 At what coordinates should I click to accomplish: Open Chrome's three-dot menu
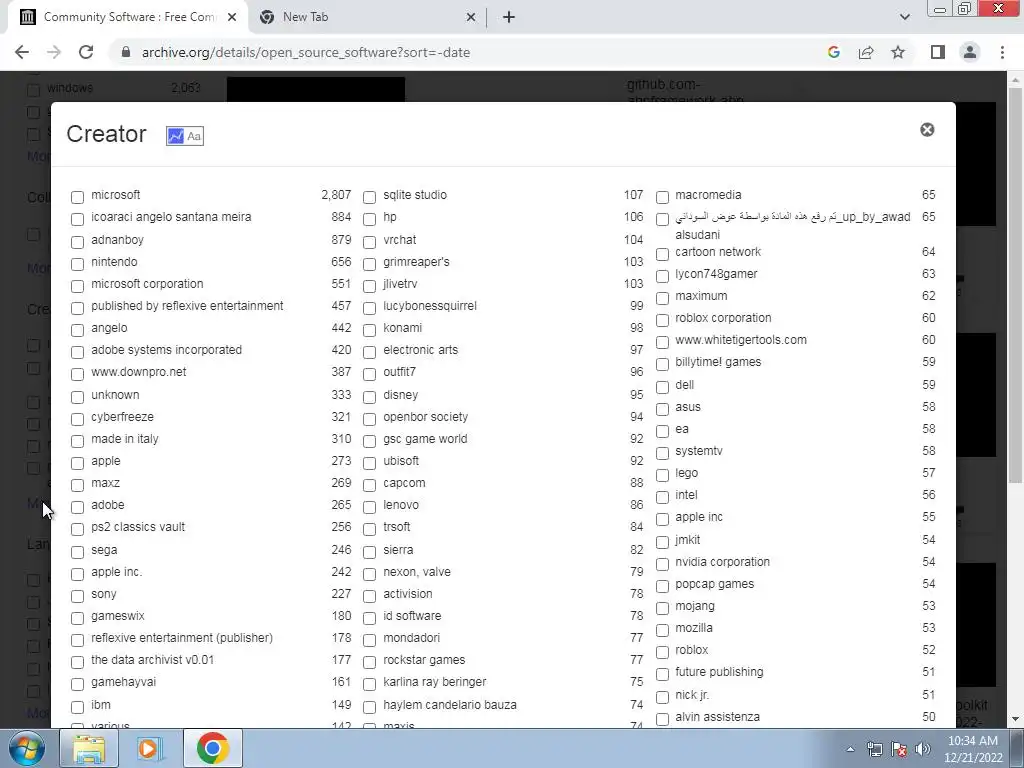coord(1002,52)
